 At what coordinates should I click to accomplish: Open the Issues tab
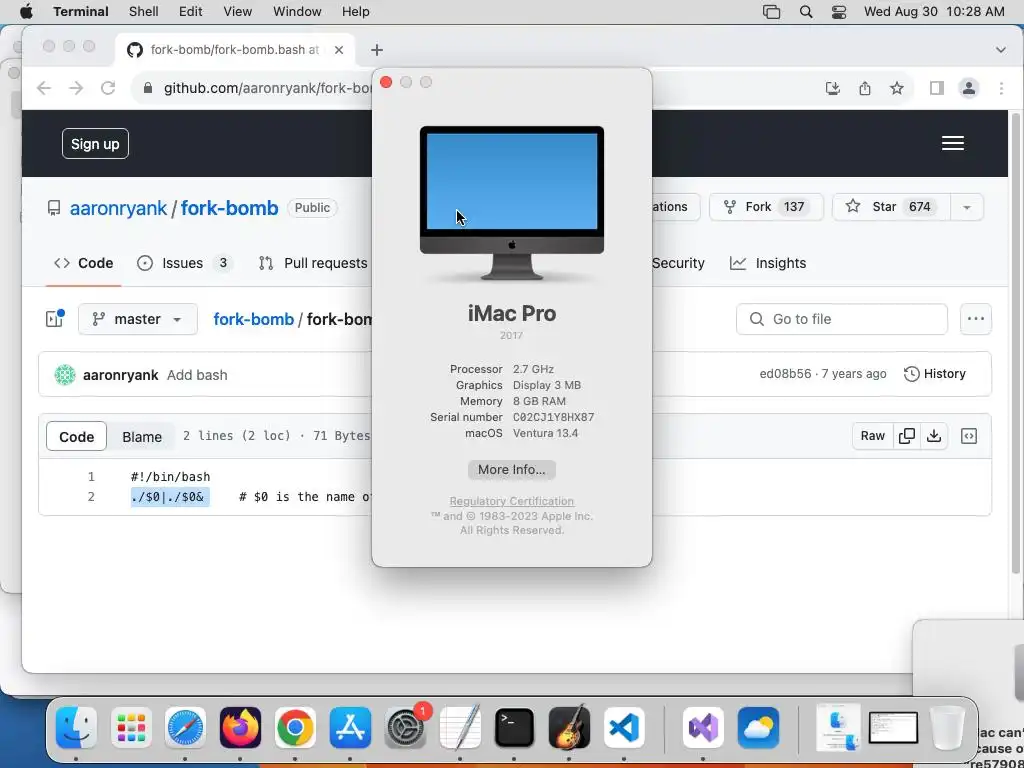click(x=184, y=263)
